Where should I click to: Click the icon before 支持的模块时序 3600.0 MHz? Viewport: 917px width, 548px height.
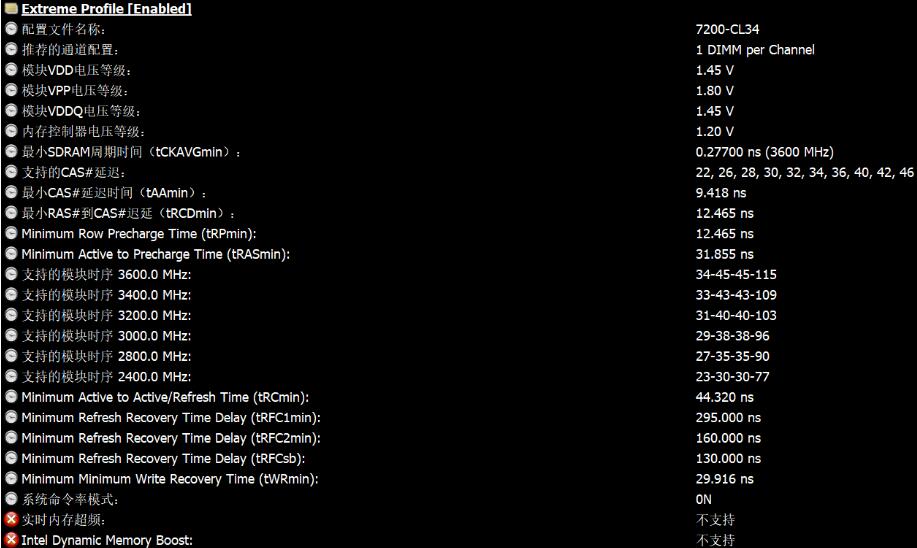[x=11, y=274]
